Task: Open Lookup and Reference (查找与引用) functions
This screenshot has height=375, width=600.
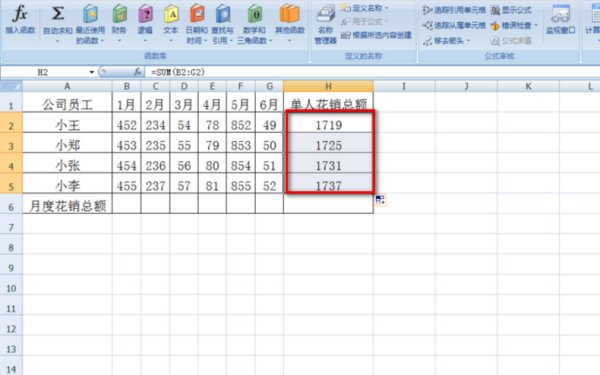Action: [x=222, y=24]
